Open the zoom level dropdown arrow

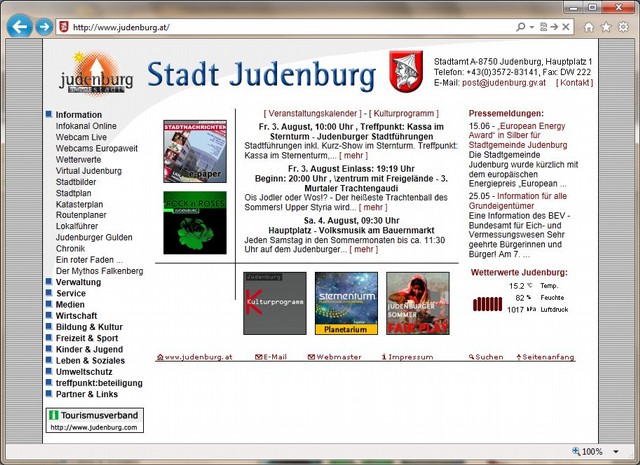coord(616,452)
